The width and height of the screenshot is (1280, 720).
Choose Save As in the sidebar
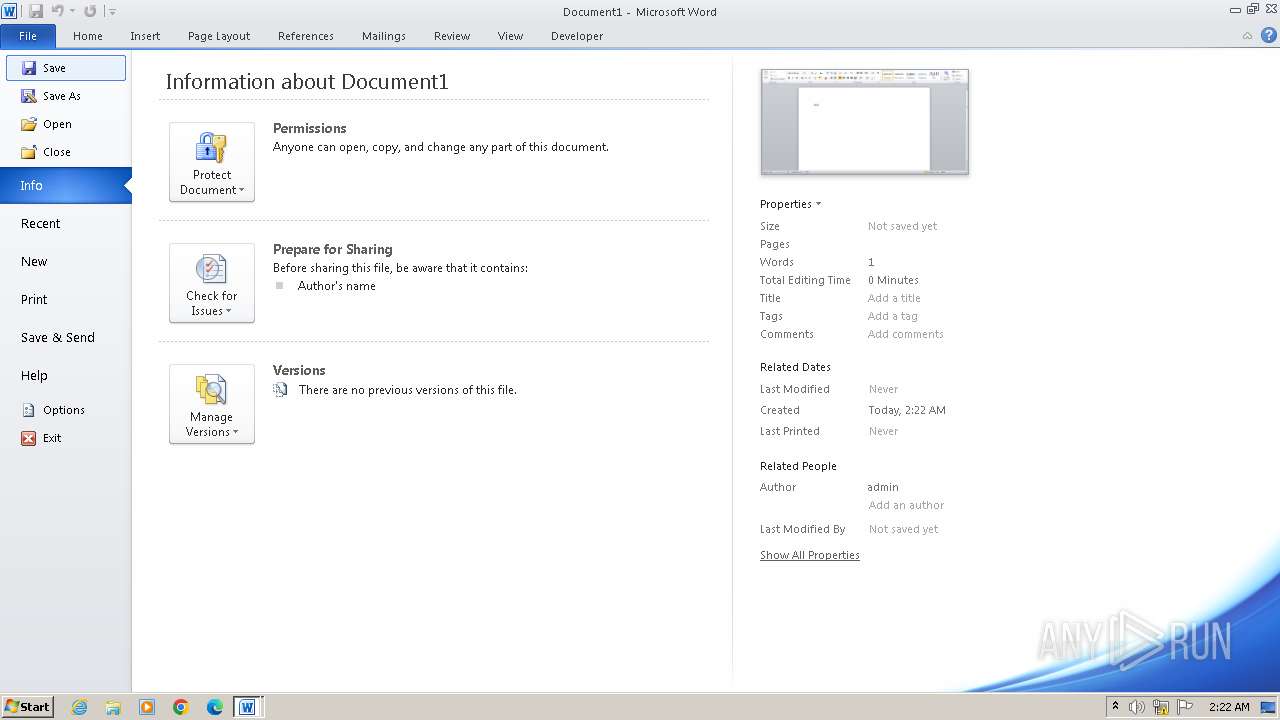(66, 96)
